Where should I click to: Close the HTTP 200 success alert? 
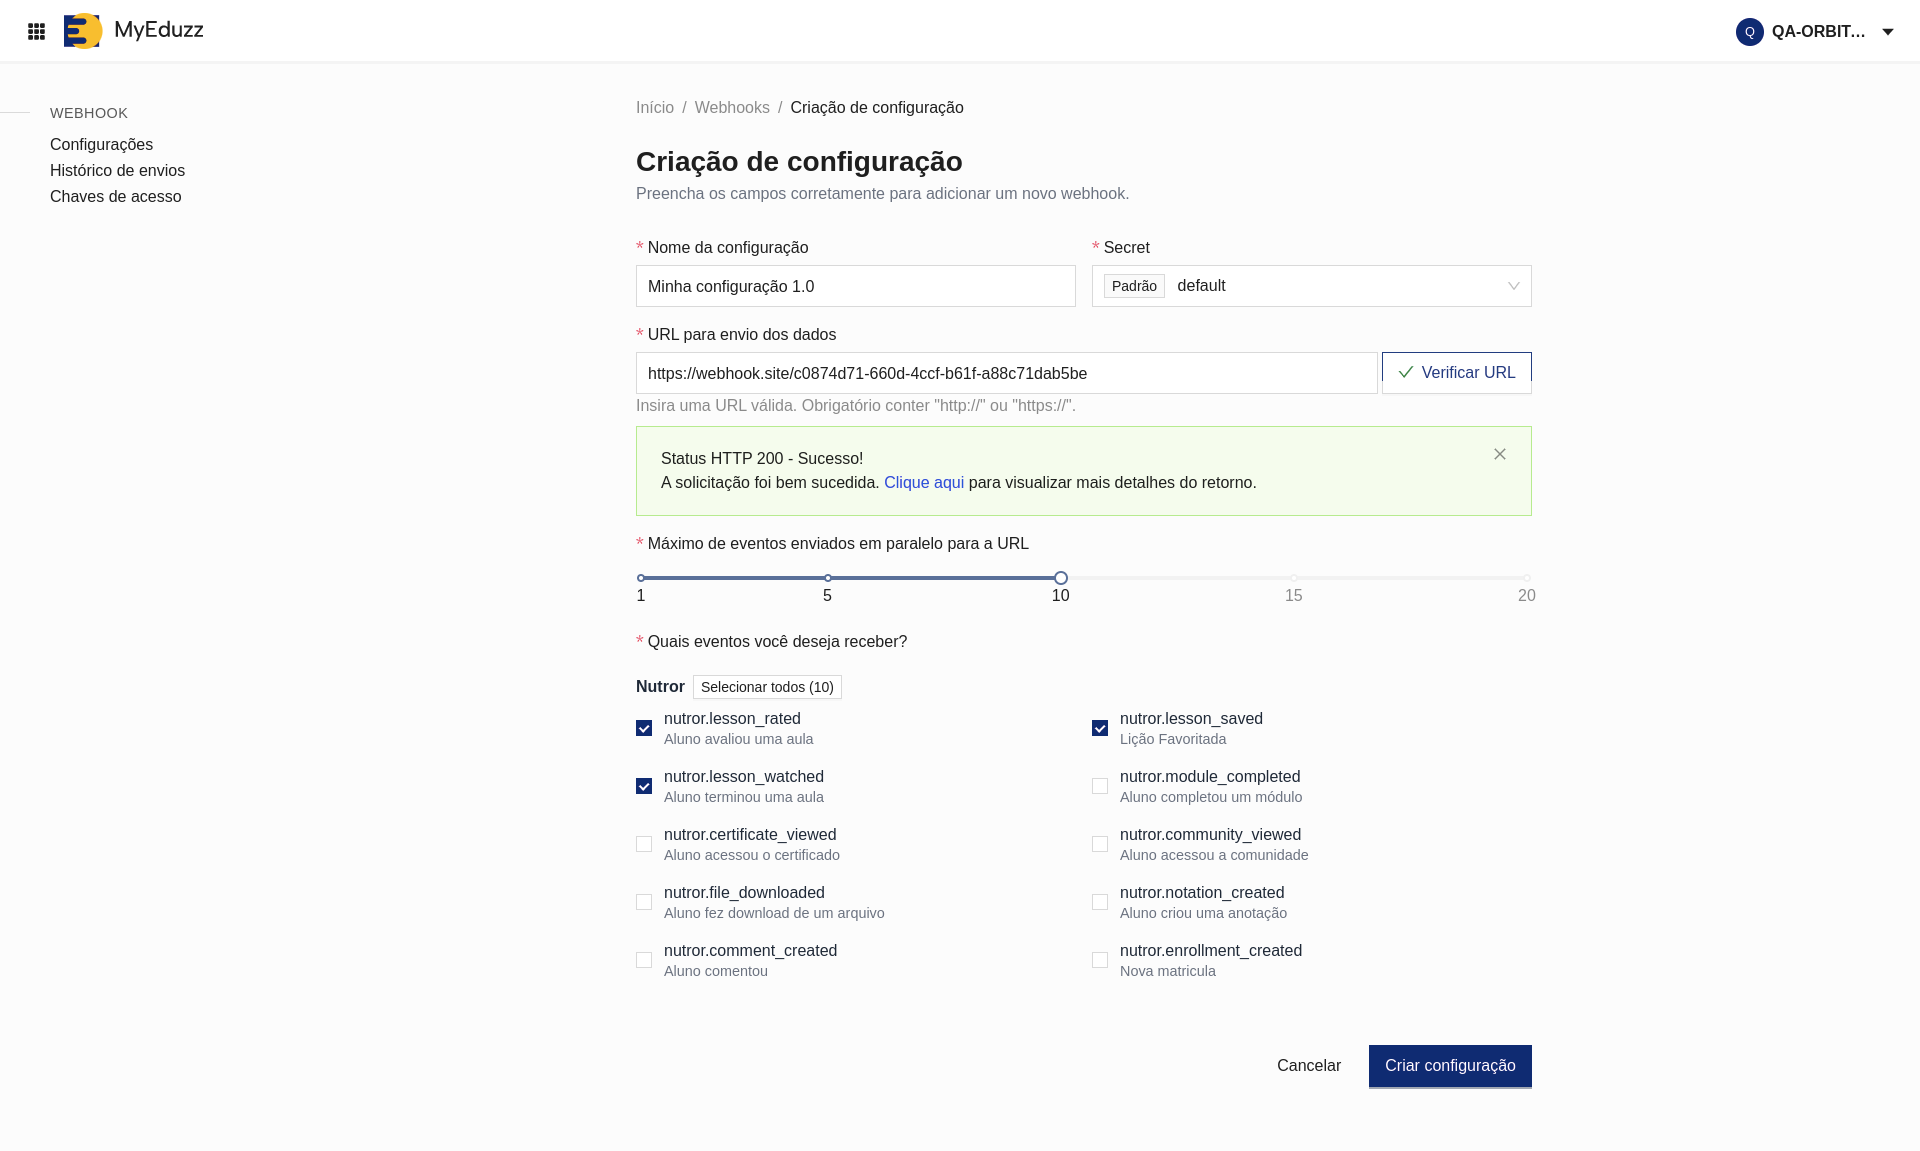[1499, 454]
